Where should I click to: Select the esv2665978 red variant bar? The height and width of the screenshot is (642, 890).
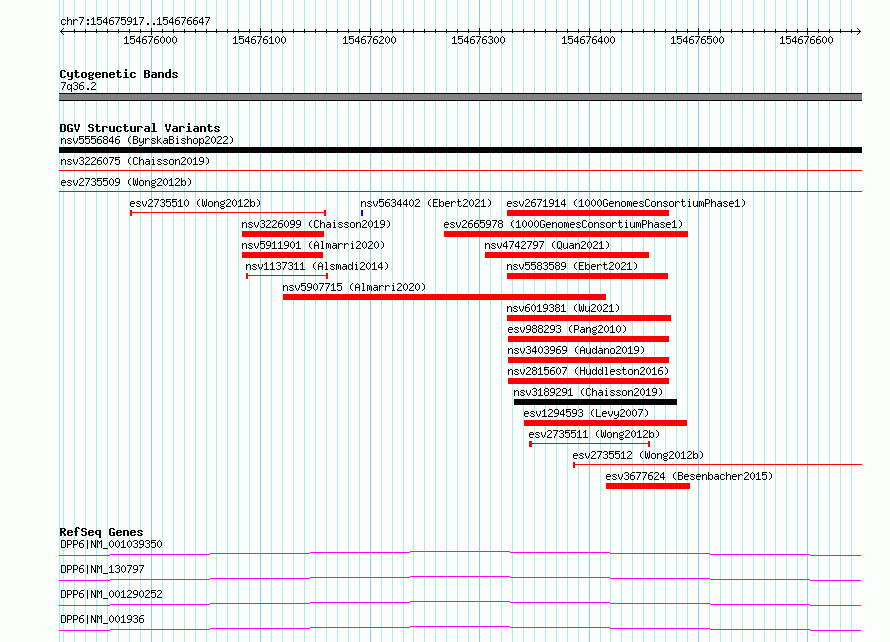point(566,234)
